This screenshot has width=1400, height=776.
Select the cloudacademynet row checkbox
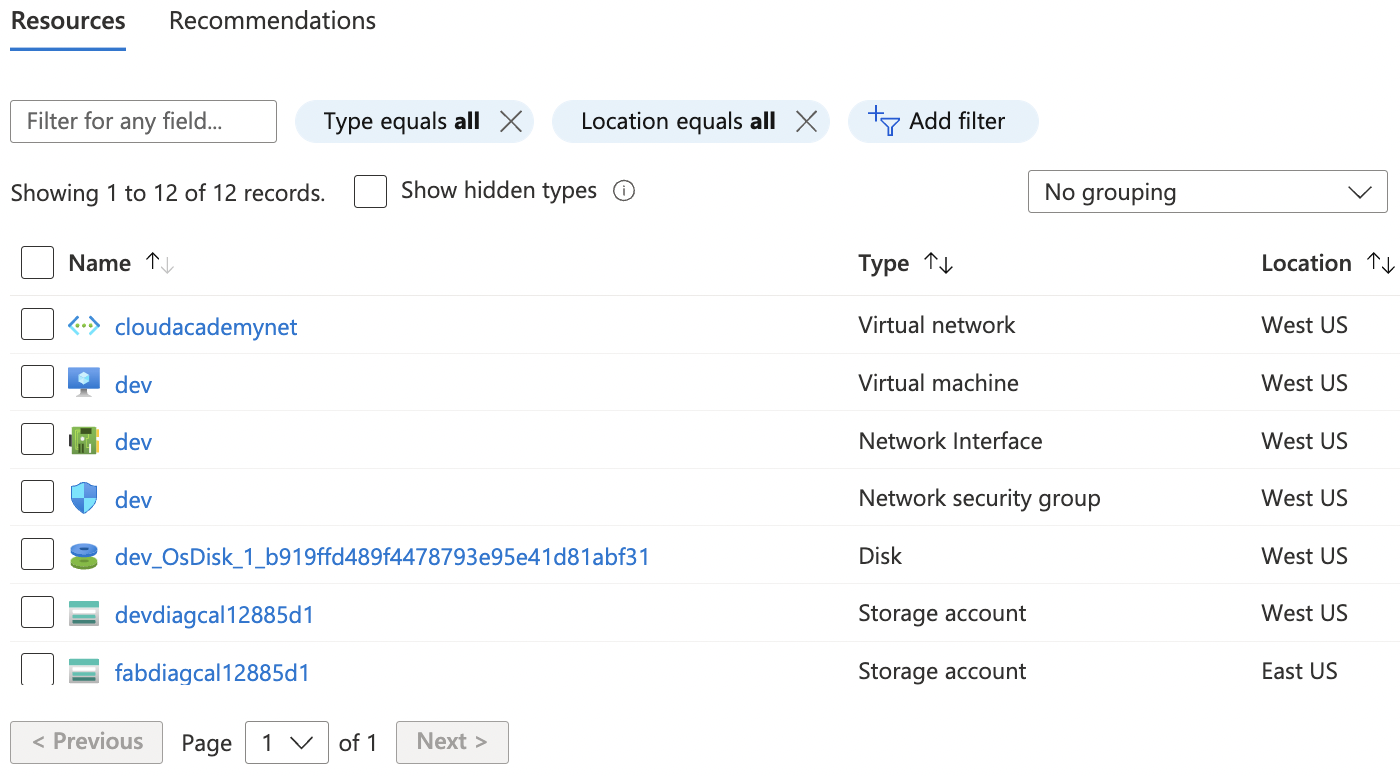pos(37,325)
